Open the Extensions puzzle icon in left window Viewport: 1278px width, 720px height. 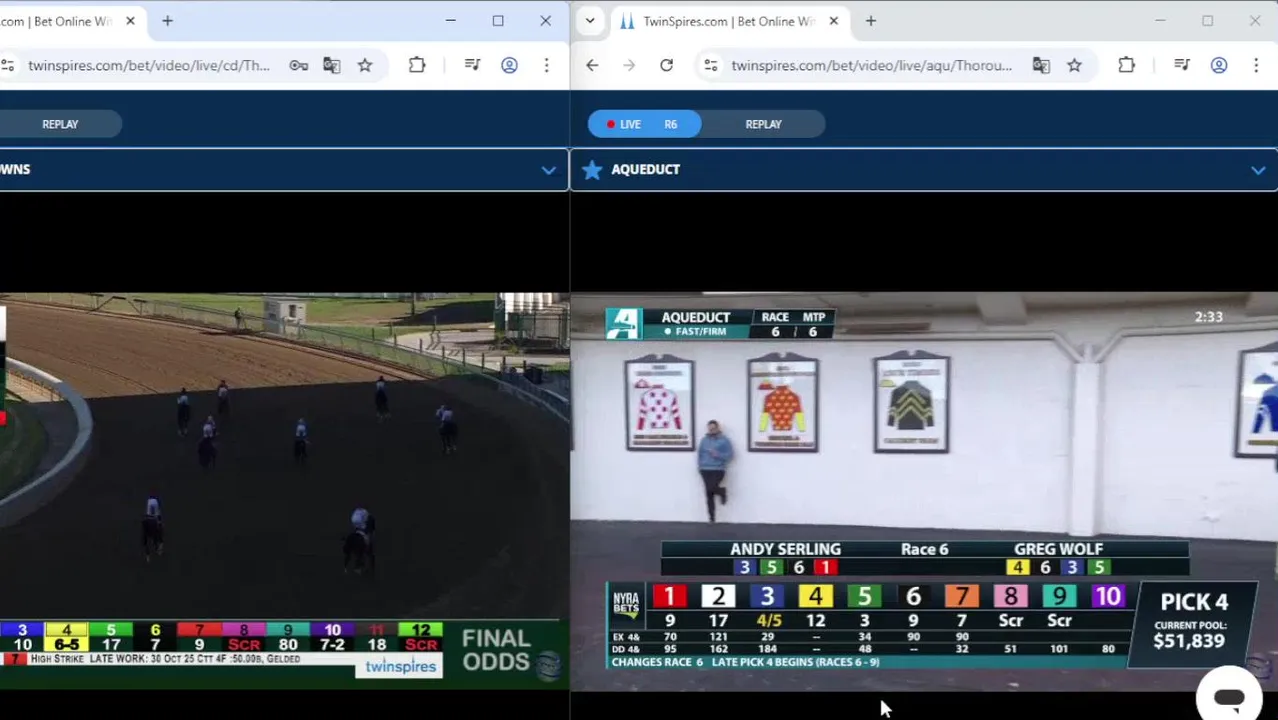pos(417,65)
